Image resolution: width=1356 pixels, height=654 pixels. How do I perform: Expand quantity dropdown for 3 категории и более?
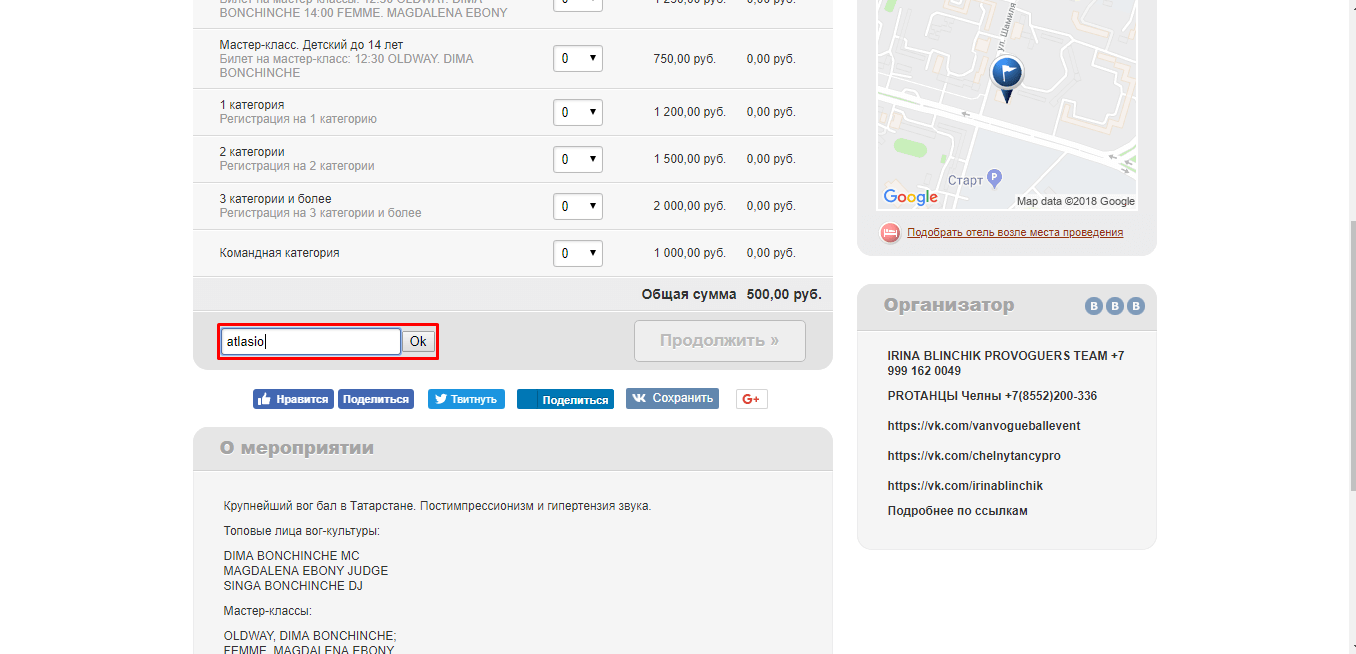(x=578, y=206)
